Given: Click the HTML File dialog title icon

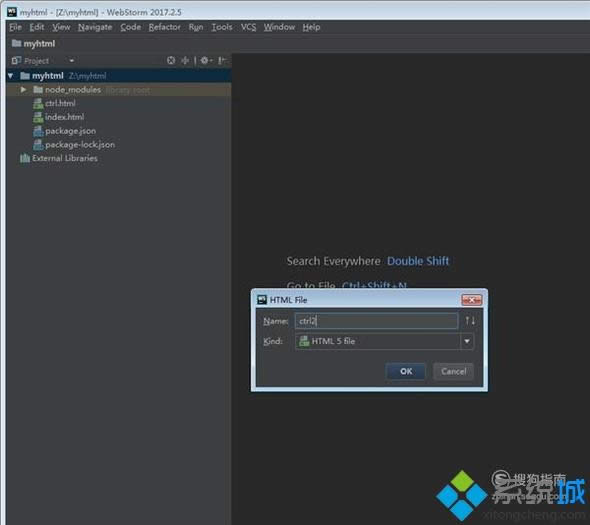Looking at the screenshot, I should coord(262,300).
